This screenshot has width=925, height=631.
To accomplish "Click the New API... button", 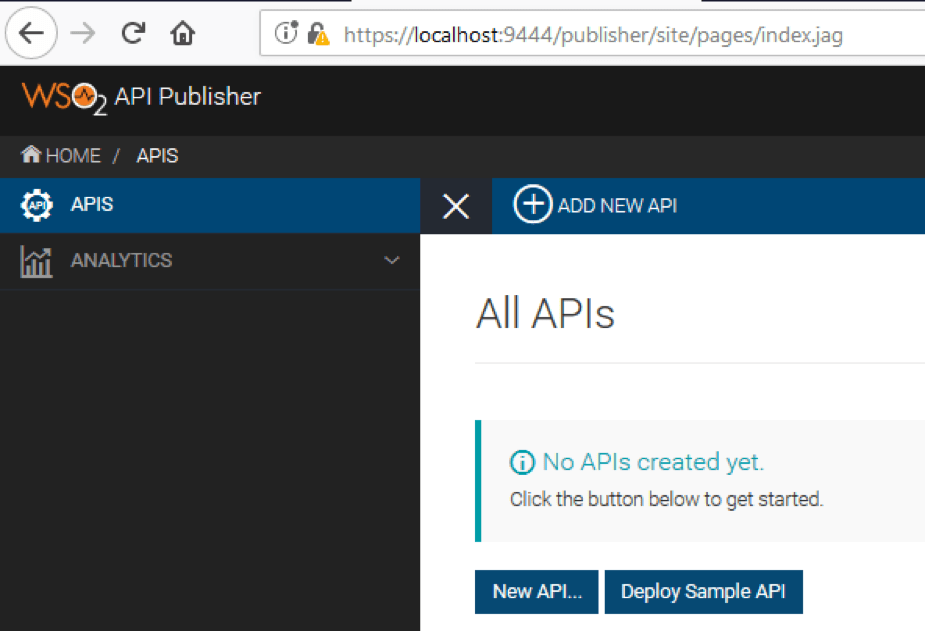I will pyautogui.click(x=537, y=591).
